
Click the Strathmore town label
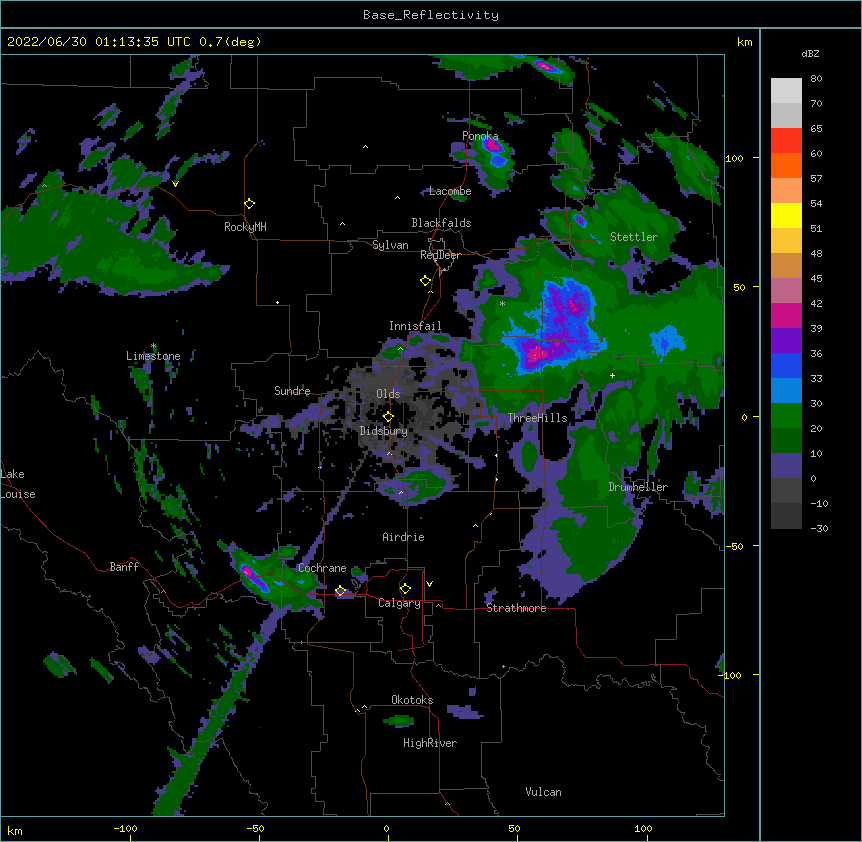[516, 608]
